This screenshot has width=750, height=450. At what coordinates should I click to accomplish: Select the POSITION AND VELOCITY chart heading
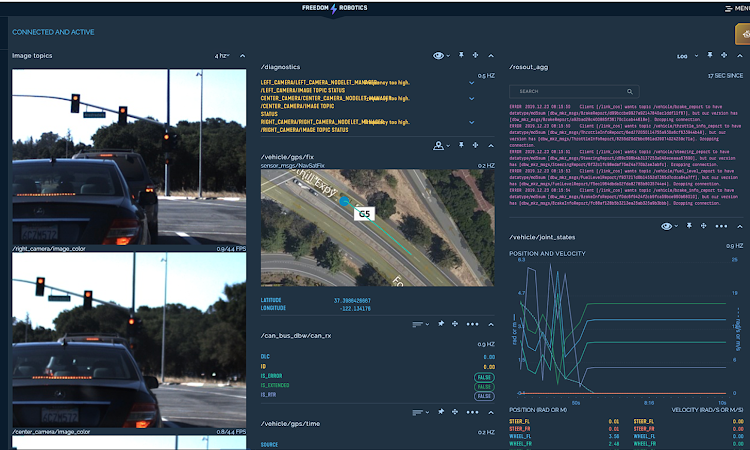[547, 254]
